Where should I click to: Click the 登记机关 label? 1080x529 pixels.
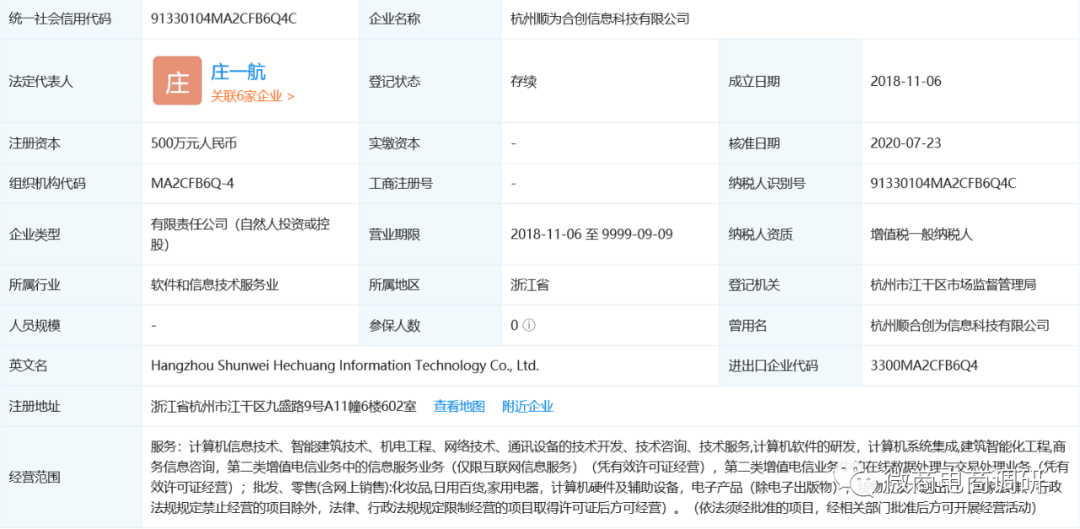pos(754,284)
